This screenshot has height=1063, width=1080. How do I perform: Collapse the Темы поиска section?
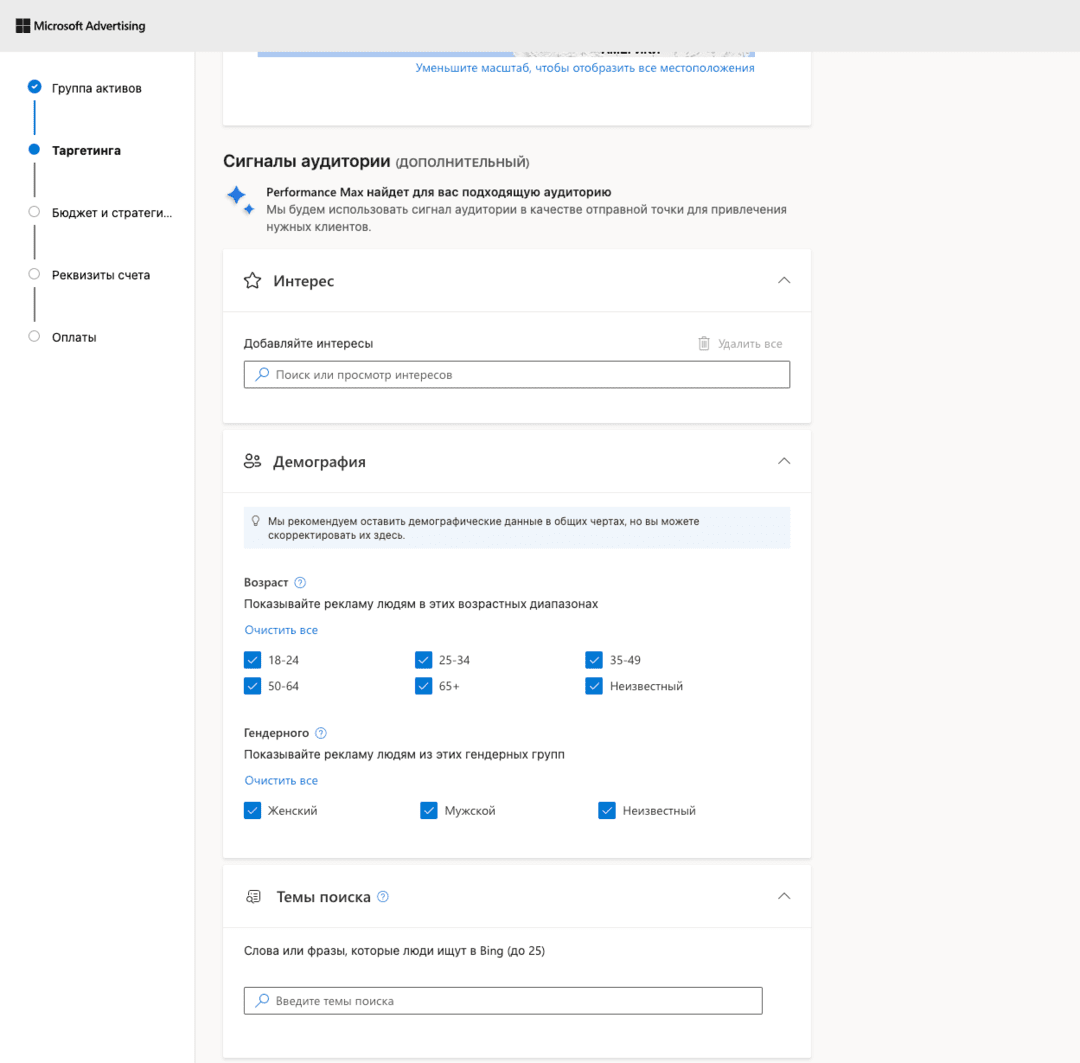(784, 895)
